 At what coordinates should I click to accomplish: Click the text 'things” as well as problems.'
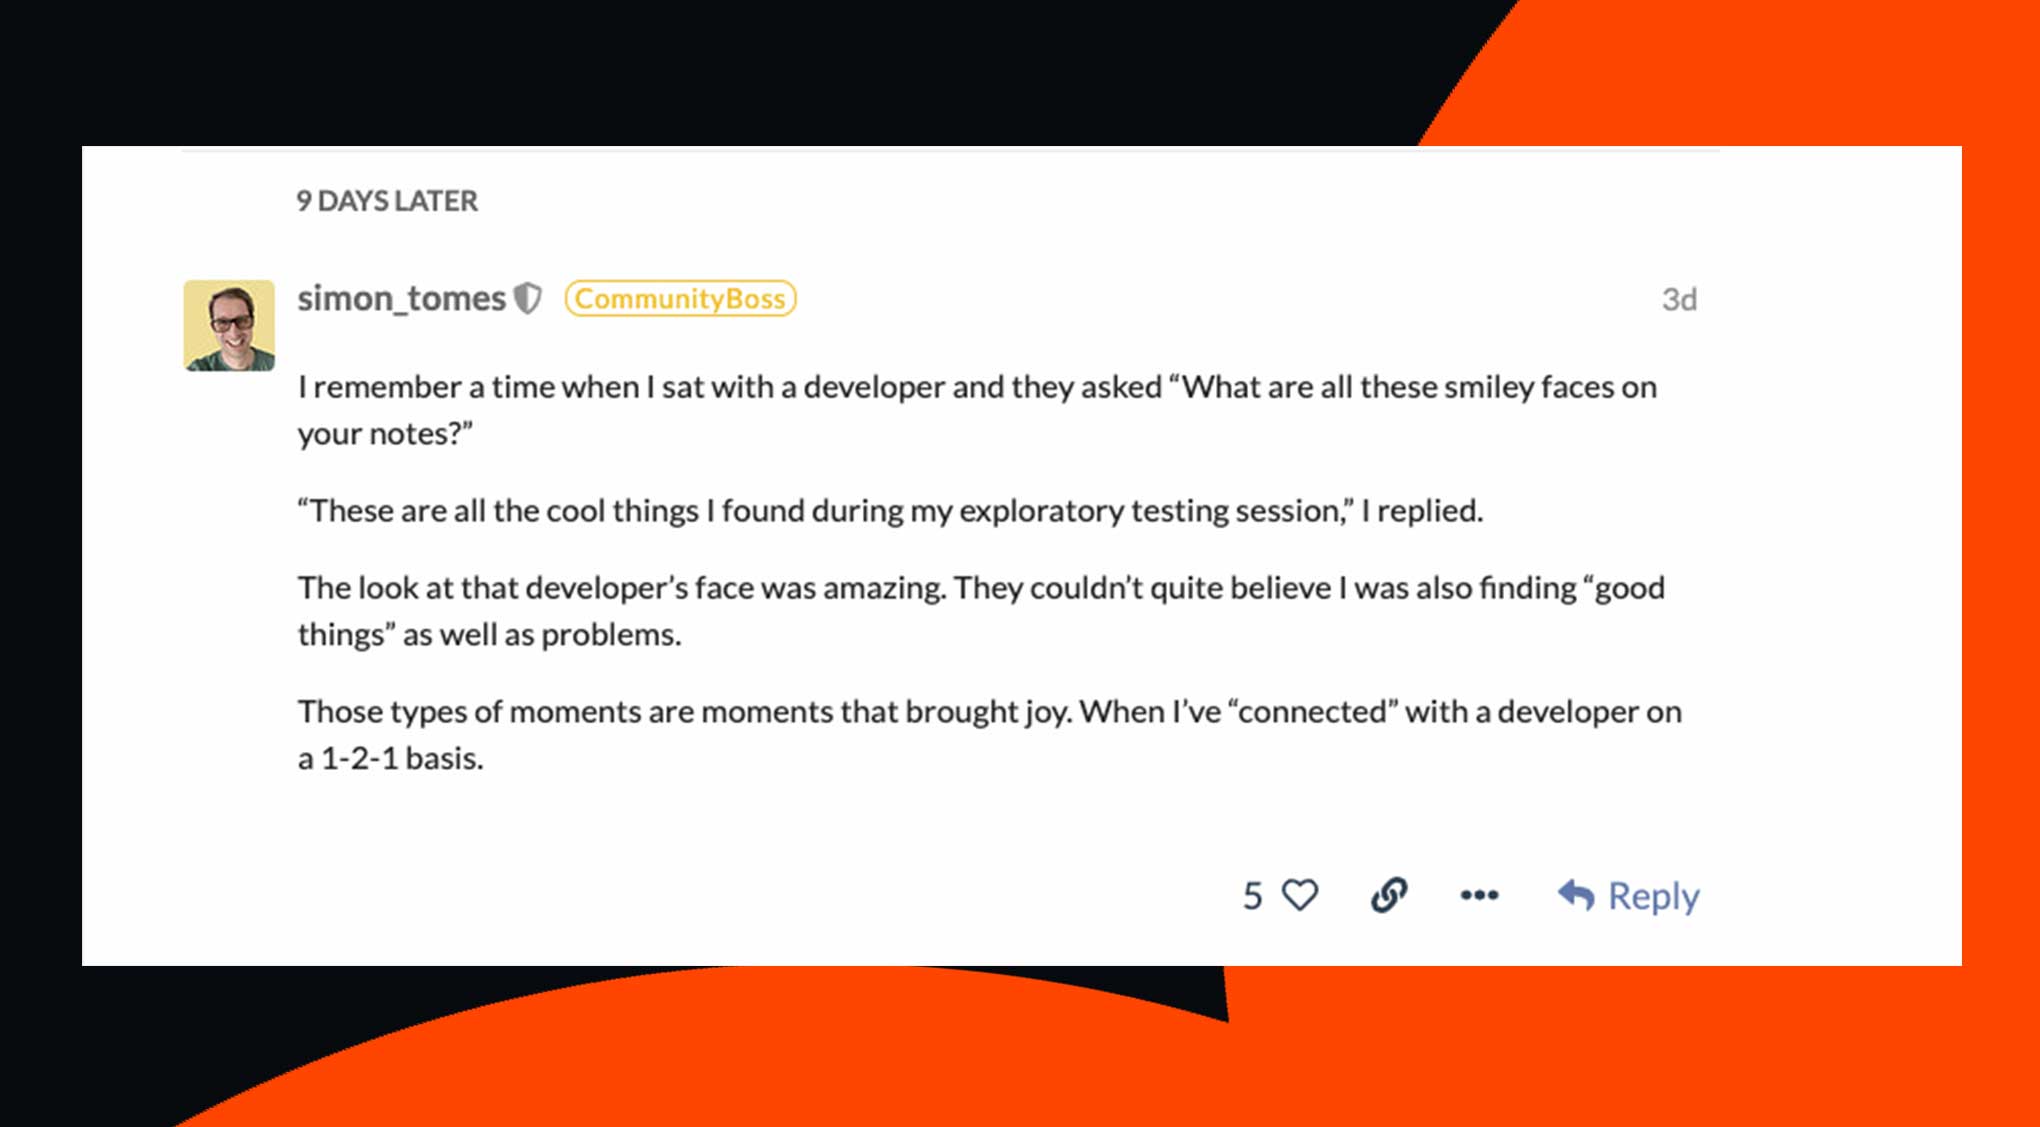click(x=489, y=635)
